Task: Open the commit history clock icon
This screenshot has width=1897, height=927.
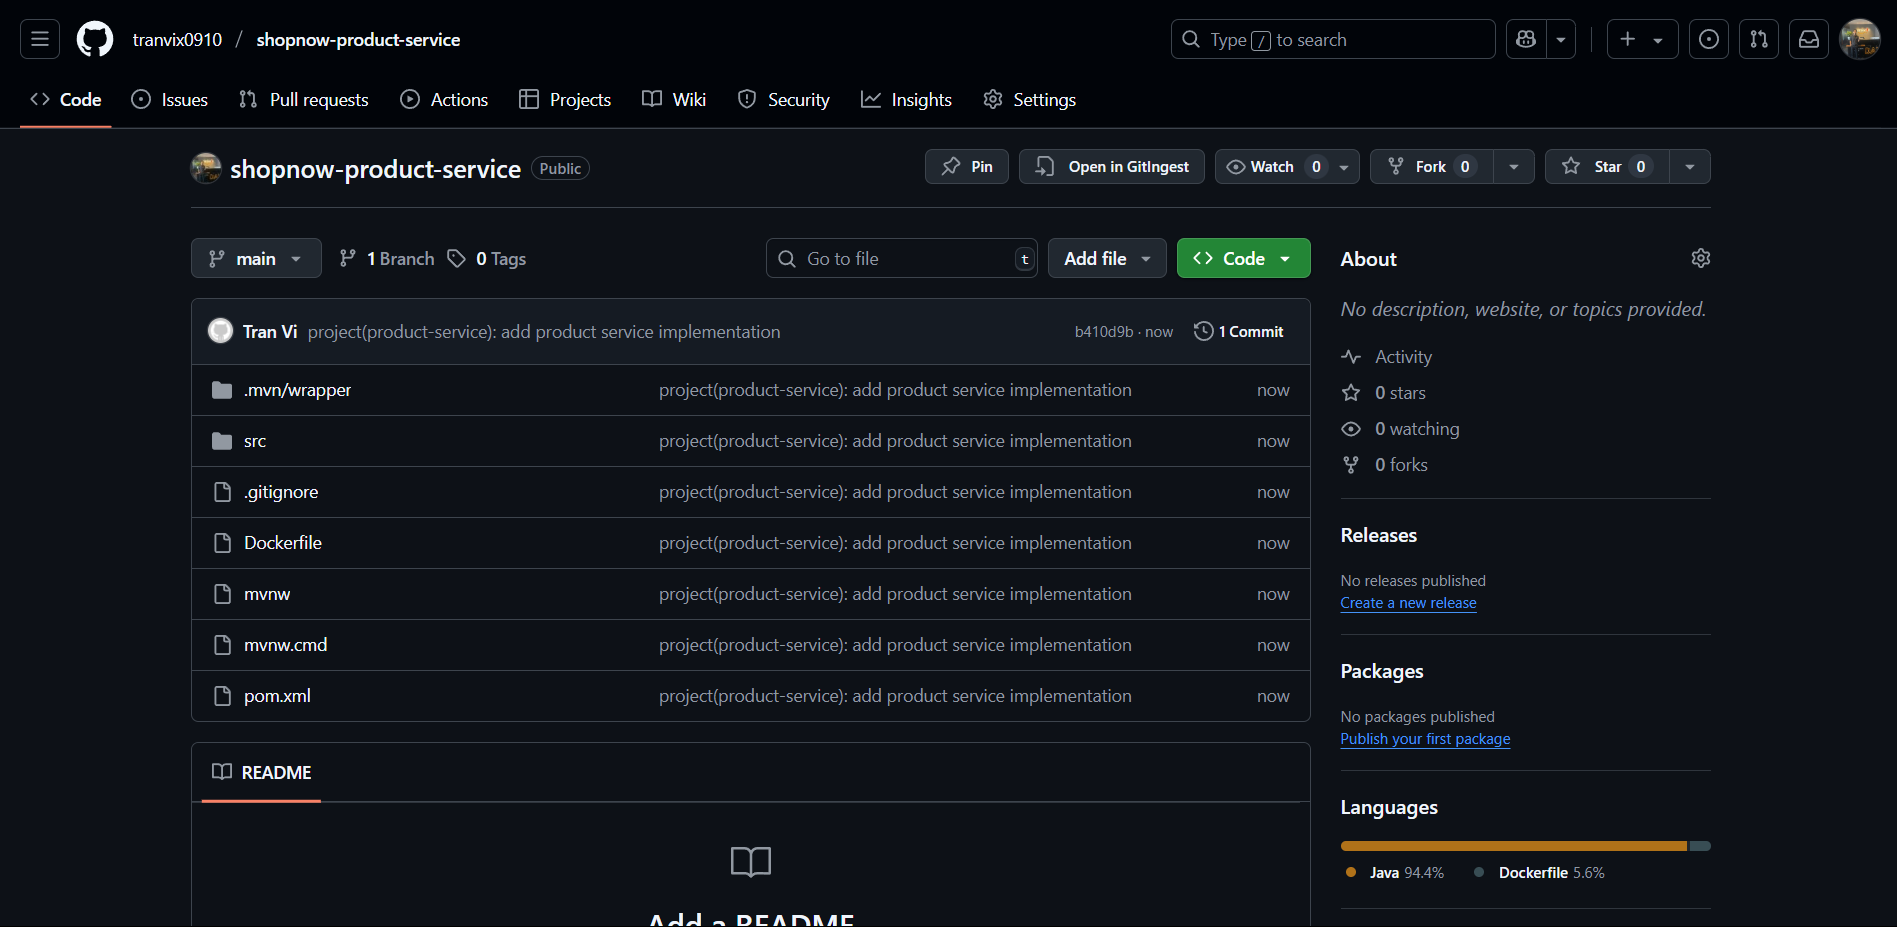Action: click(x=1203, y=331)
